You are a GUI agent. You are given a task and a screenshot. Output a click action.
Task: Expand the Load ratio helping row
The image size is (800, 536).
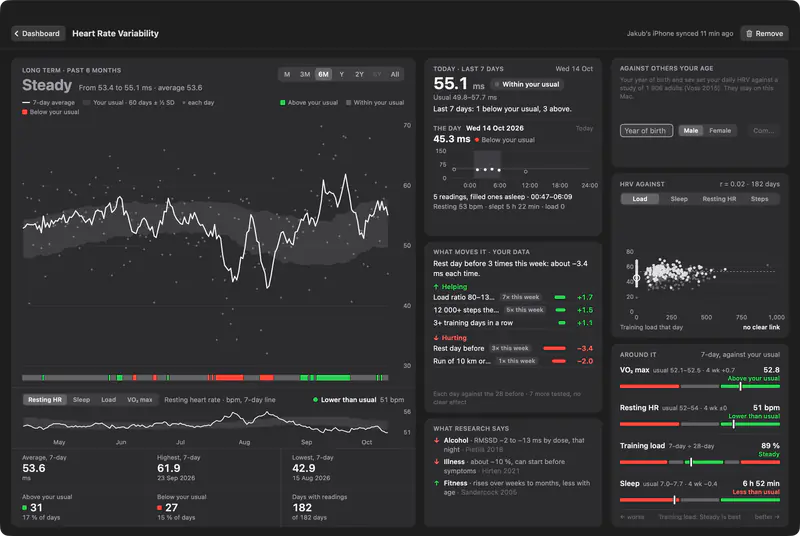point(513,297)
